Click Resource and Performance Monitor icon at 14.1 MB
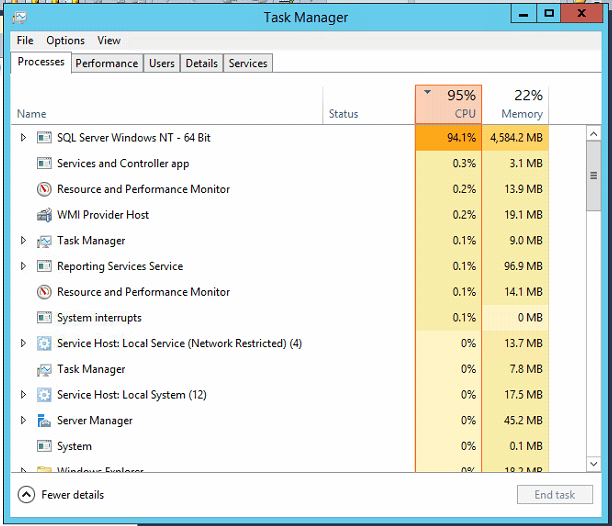 pyautogui.click(x=44, y=292)
